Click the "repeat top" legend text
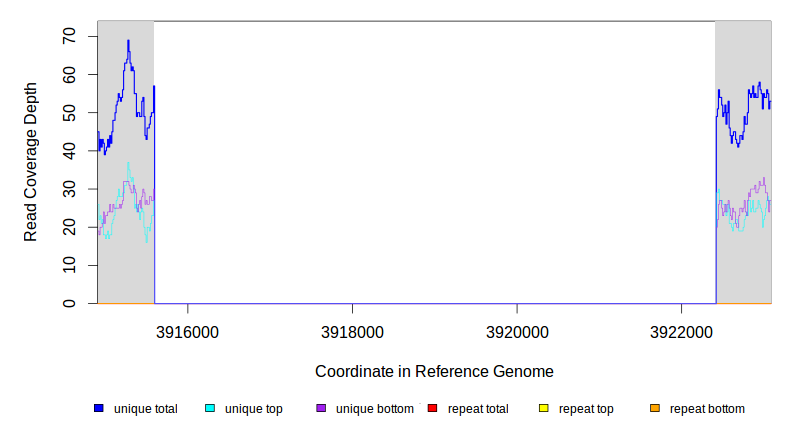The width and height of the screenshot is (792, 432). (586, 409)
